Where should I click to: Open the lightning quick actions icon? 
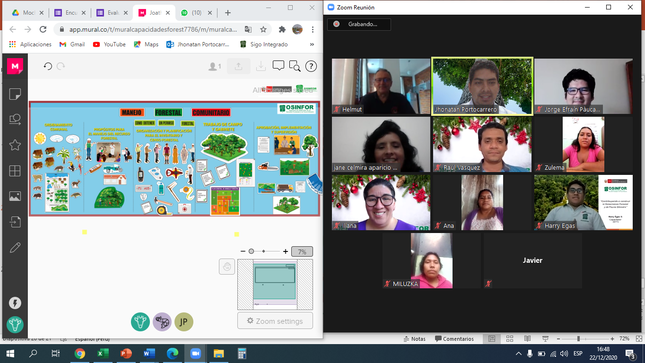coord(15,303)
